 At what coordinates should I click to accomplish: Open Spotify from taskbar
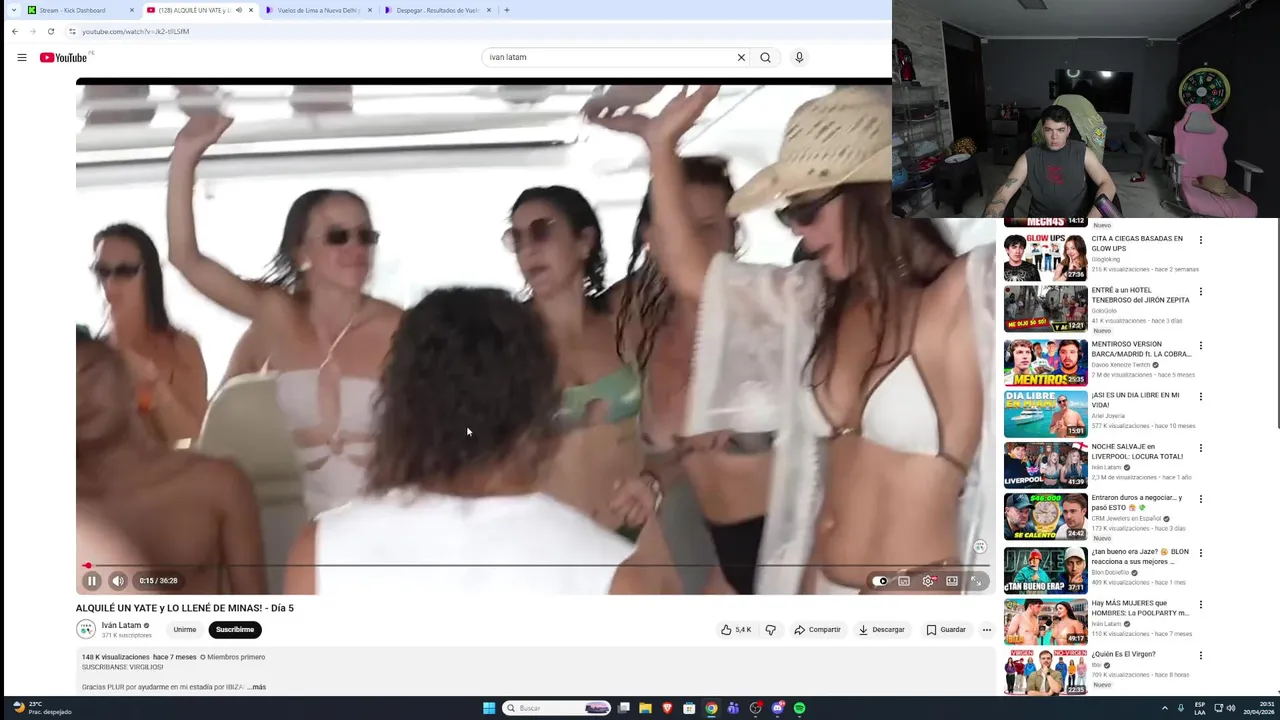799,708
